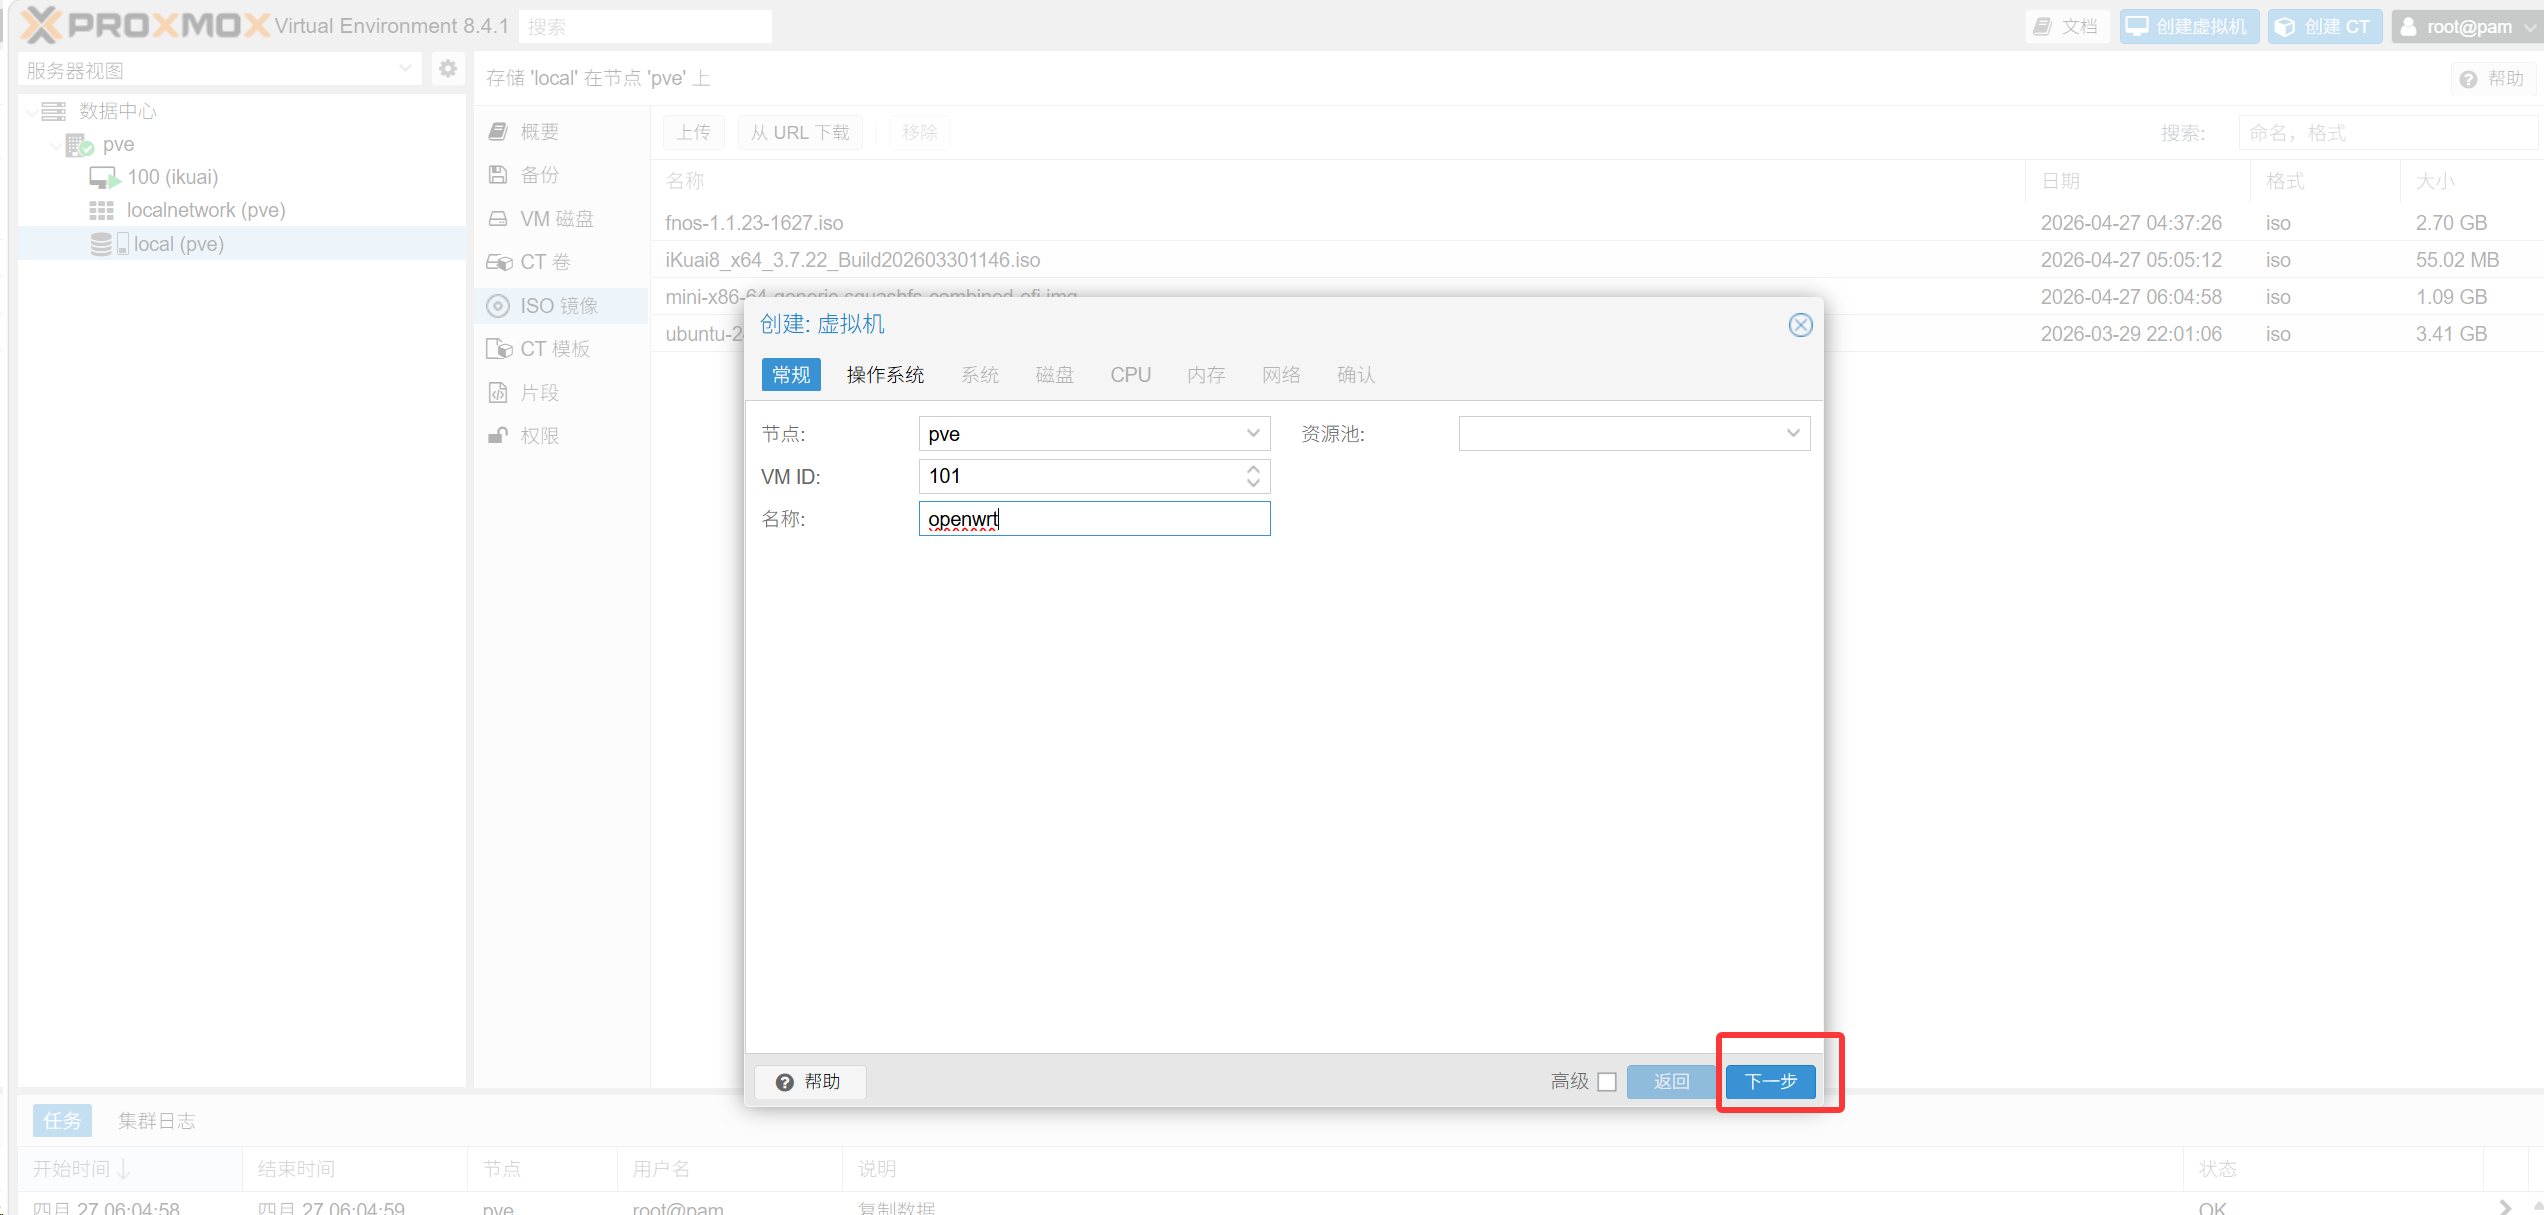Viewport: 2544px width, 1215px height.
Task: Click the 100 (ikuai) VM icon
Action: click(x=103, y=178)
